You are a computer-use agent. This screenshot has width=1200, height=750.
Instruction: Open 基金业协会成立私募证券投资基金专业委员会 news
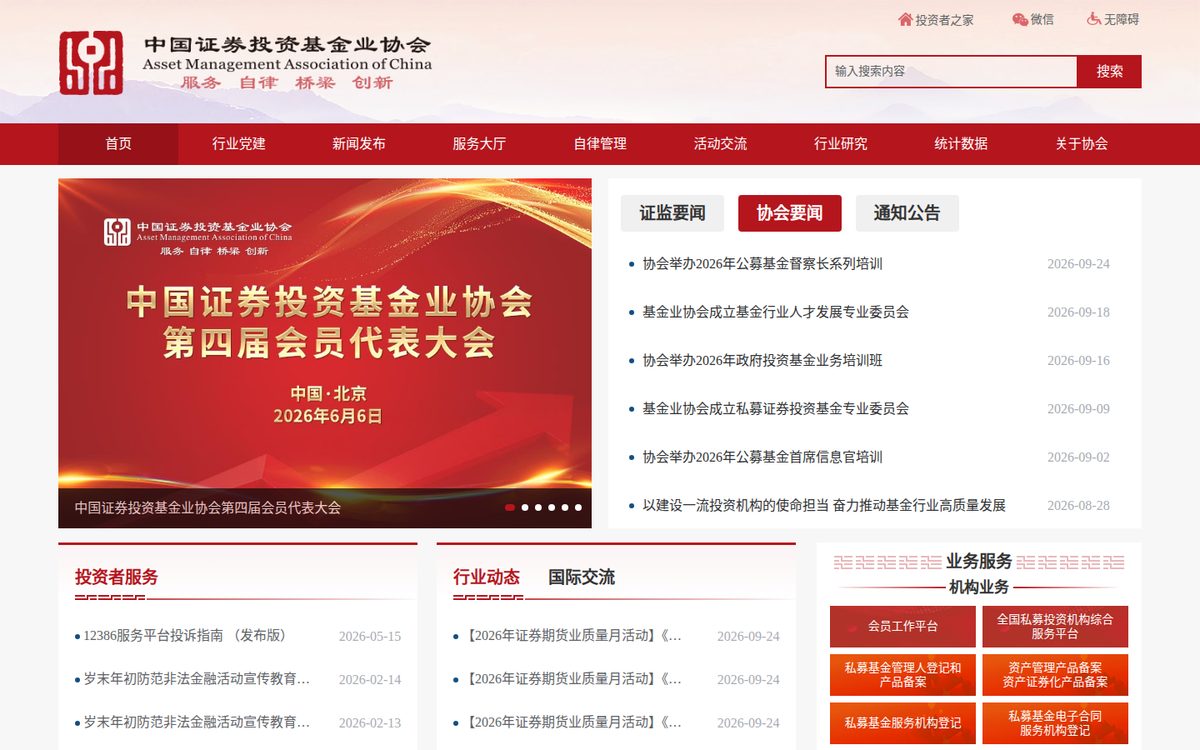pyautogui.click(x=776, y=408)
